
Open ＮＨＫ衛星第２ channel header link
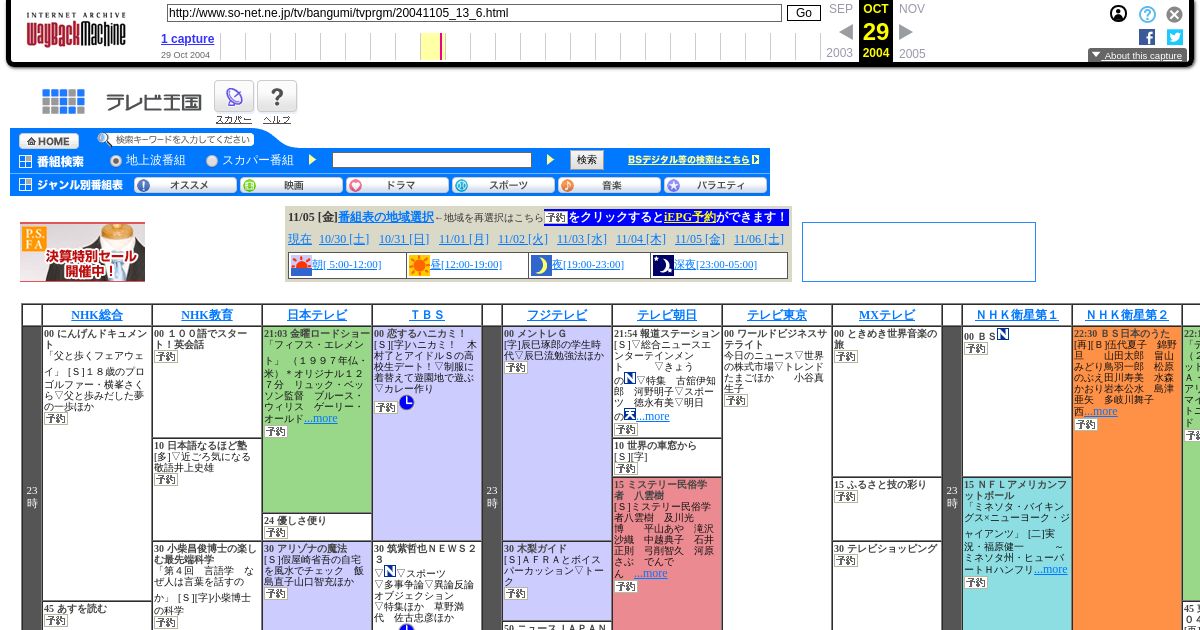click(1127, 315)
